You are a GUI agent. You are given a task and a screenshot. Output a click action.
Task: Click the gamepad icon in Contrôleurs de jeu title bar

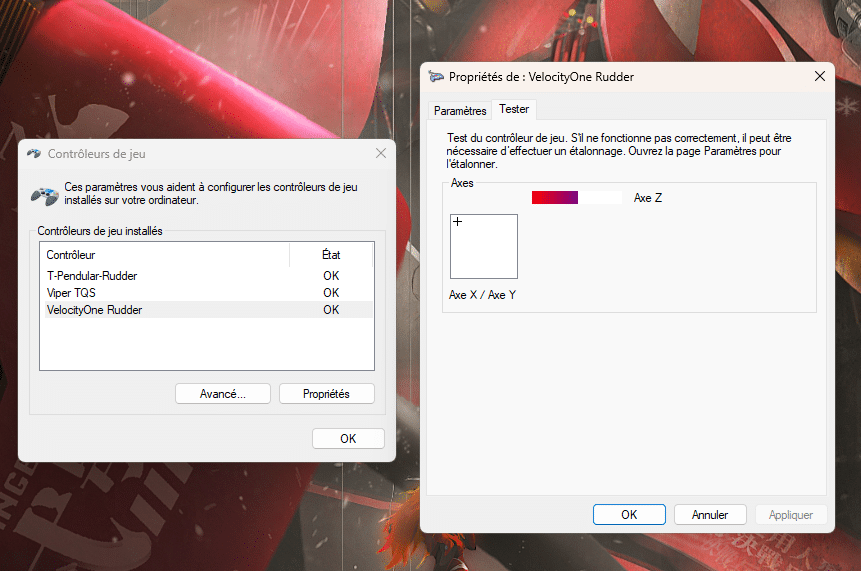coord(34,154)
